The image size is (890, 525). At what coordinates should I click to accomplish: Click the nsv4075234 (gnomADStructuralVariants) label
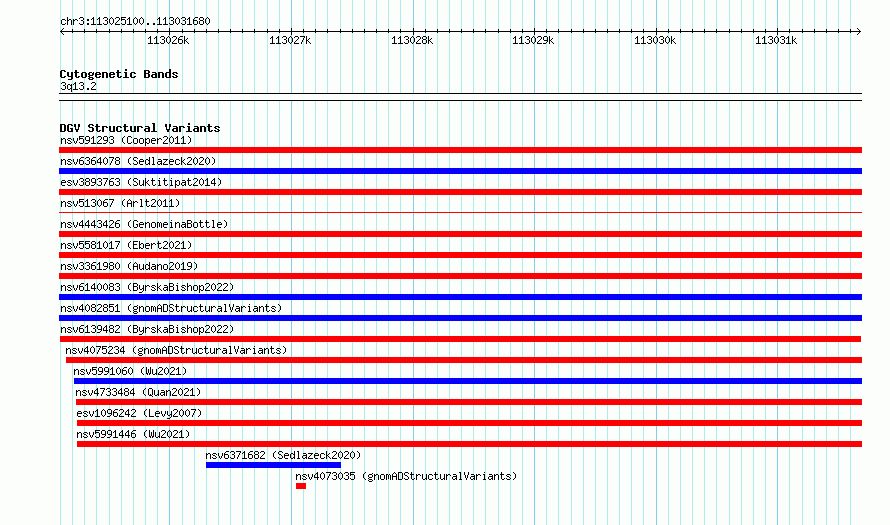click(x=176, y=350)
